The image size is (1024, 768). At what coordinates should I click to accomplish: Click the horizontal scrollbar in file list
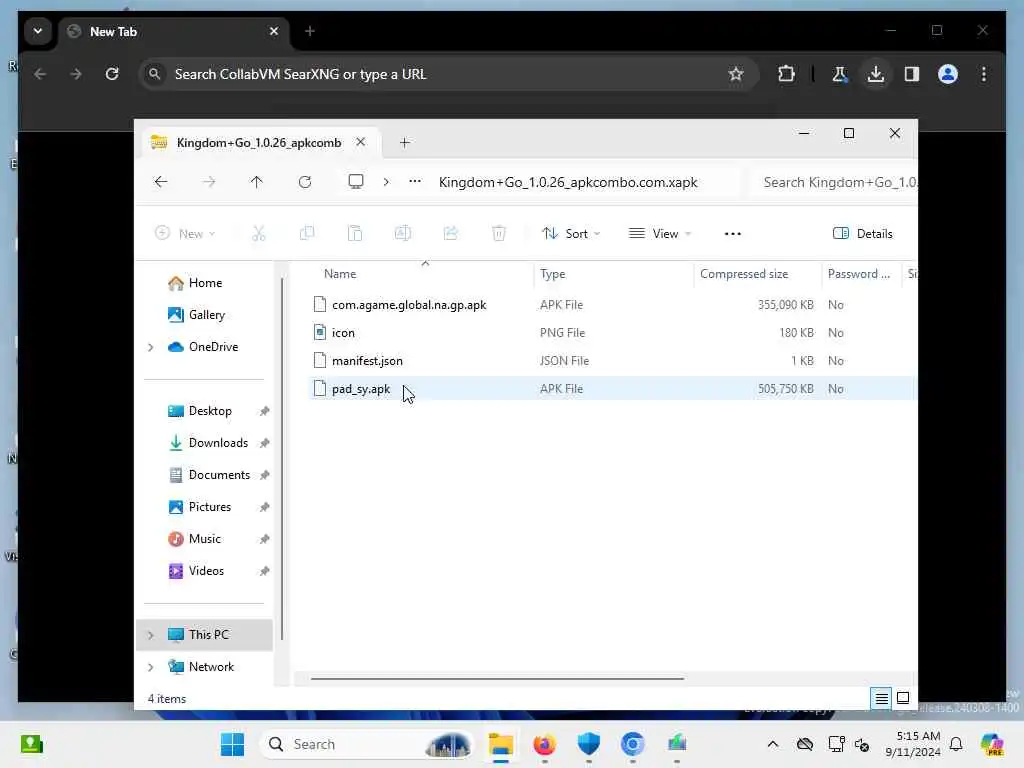498,679
